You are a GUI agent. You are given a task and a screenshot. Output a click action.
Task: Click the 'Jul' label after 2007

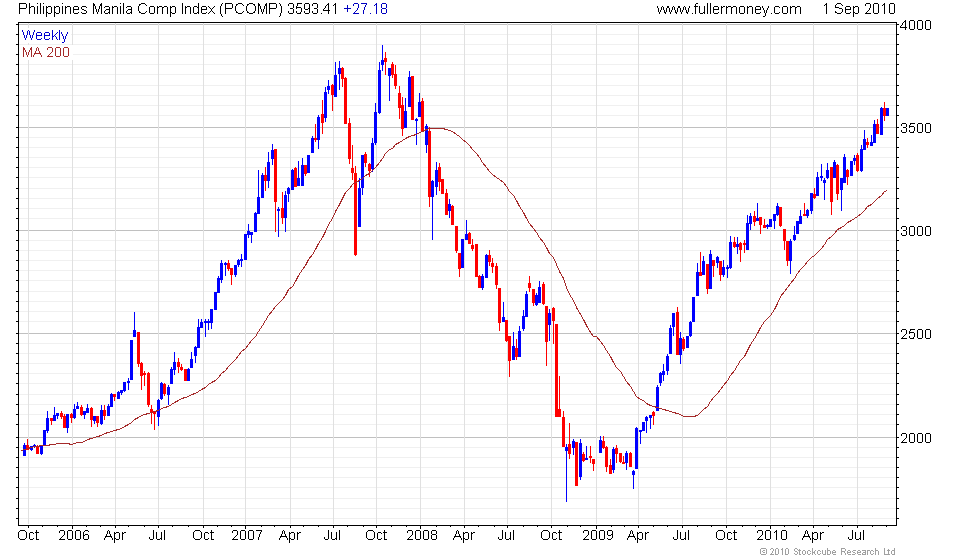click(332, 536)
